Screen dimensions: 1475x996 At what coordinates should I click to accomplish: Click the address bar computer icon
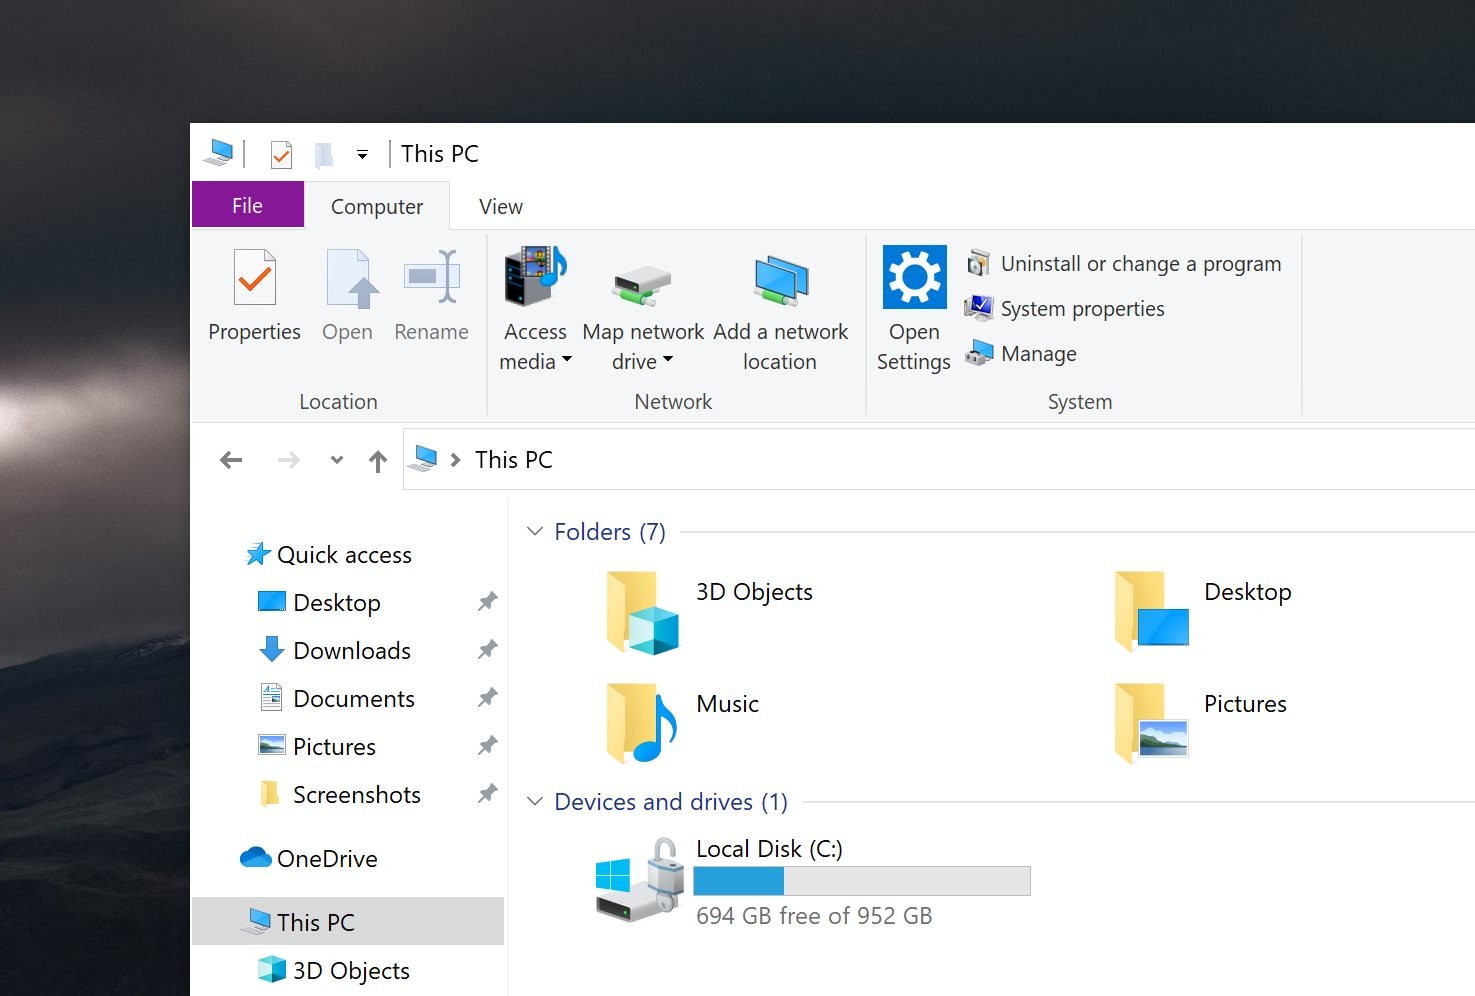pyautogui.click(x=425, y=459)
